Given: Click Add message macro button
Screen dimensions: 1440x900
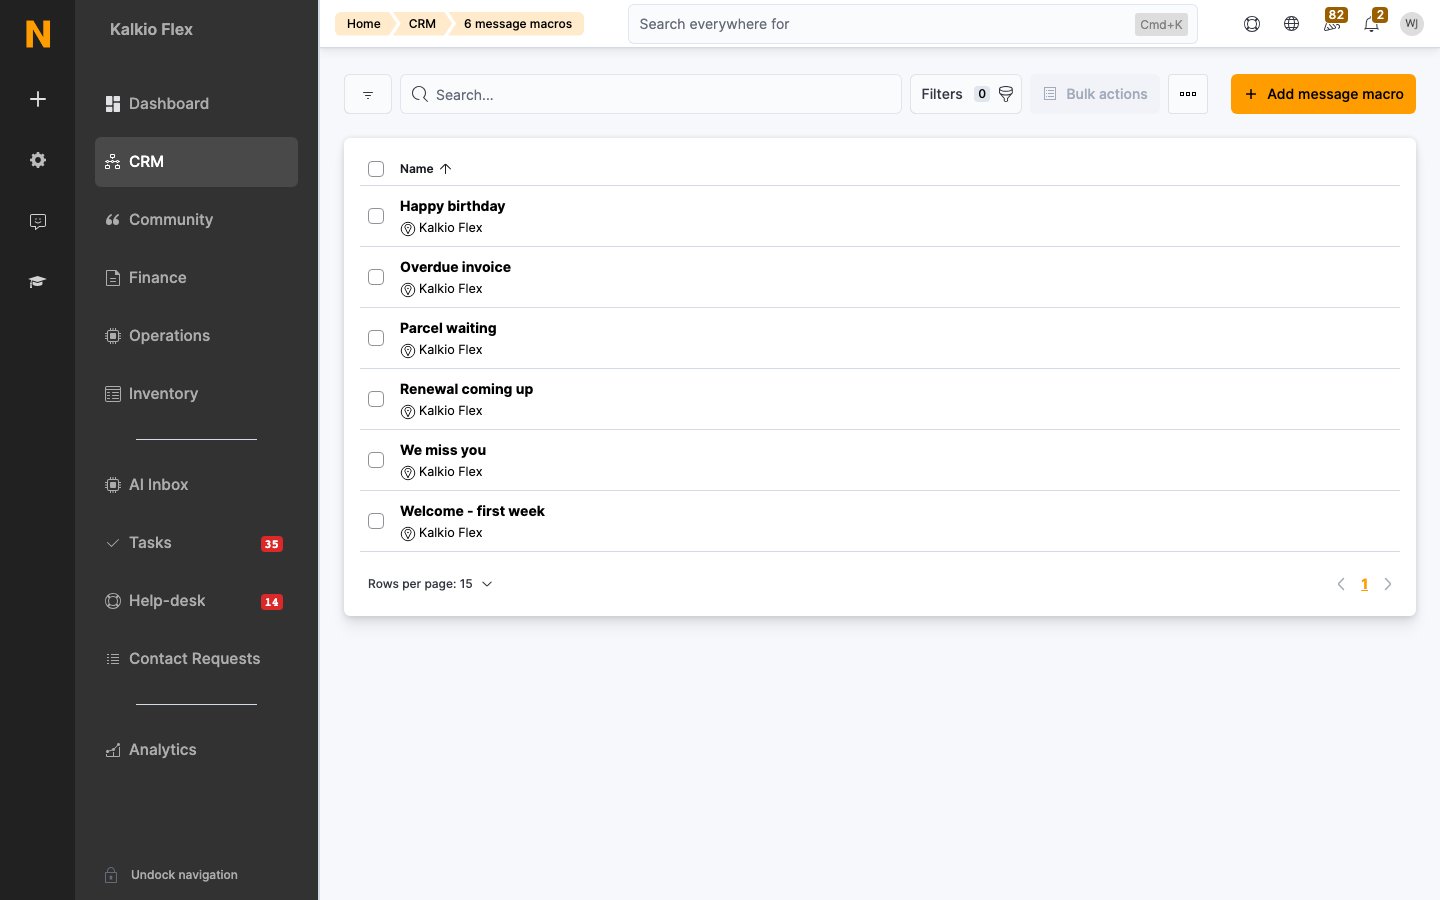Looking at the screenshot, I should [x=1323, y=94].
